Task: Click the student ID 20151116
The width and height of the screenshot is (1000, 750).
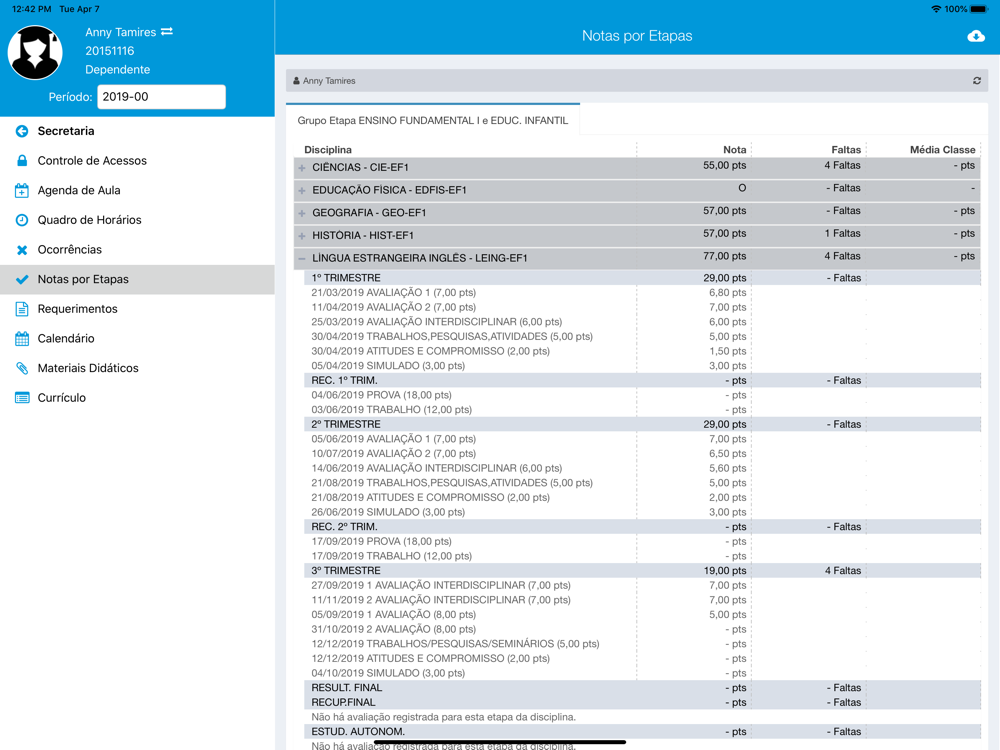Action: [x=110, y=51]
